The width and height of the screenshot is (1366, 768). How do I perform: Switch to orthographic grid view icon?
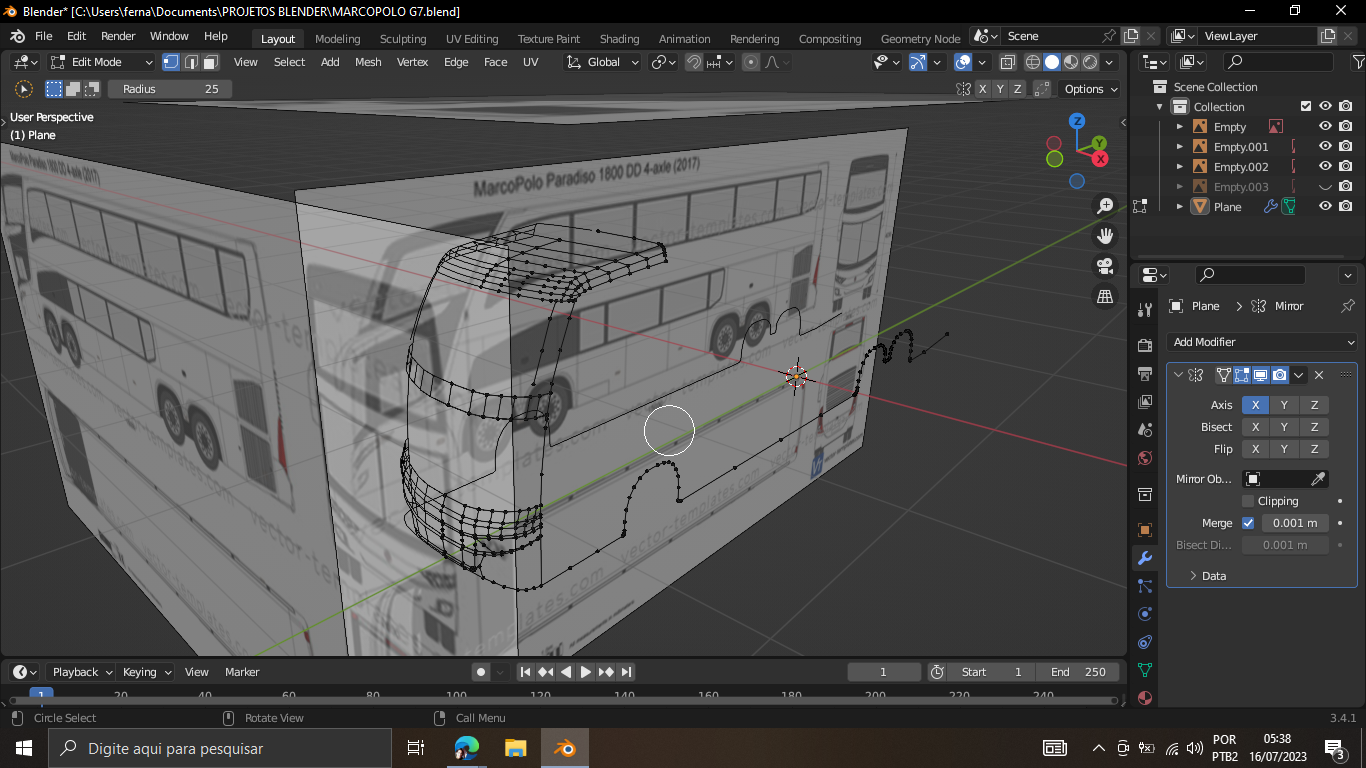click(1105, 297)
